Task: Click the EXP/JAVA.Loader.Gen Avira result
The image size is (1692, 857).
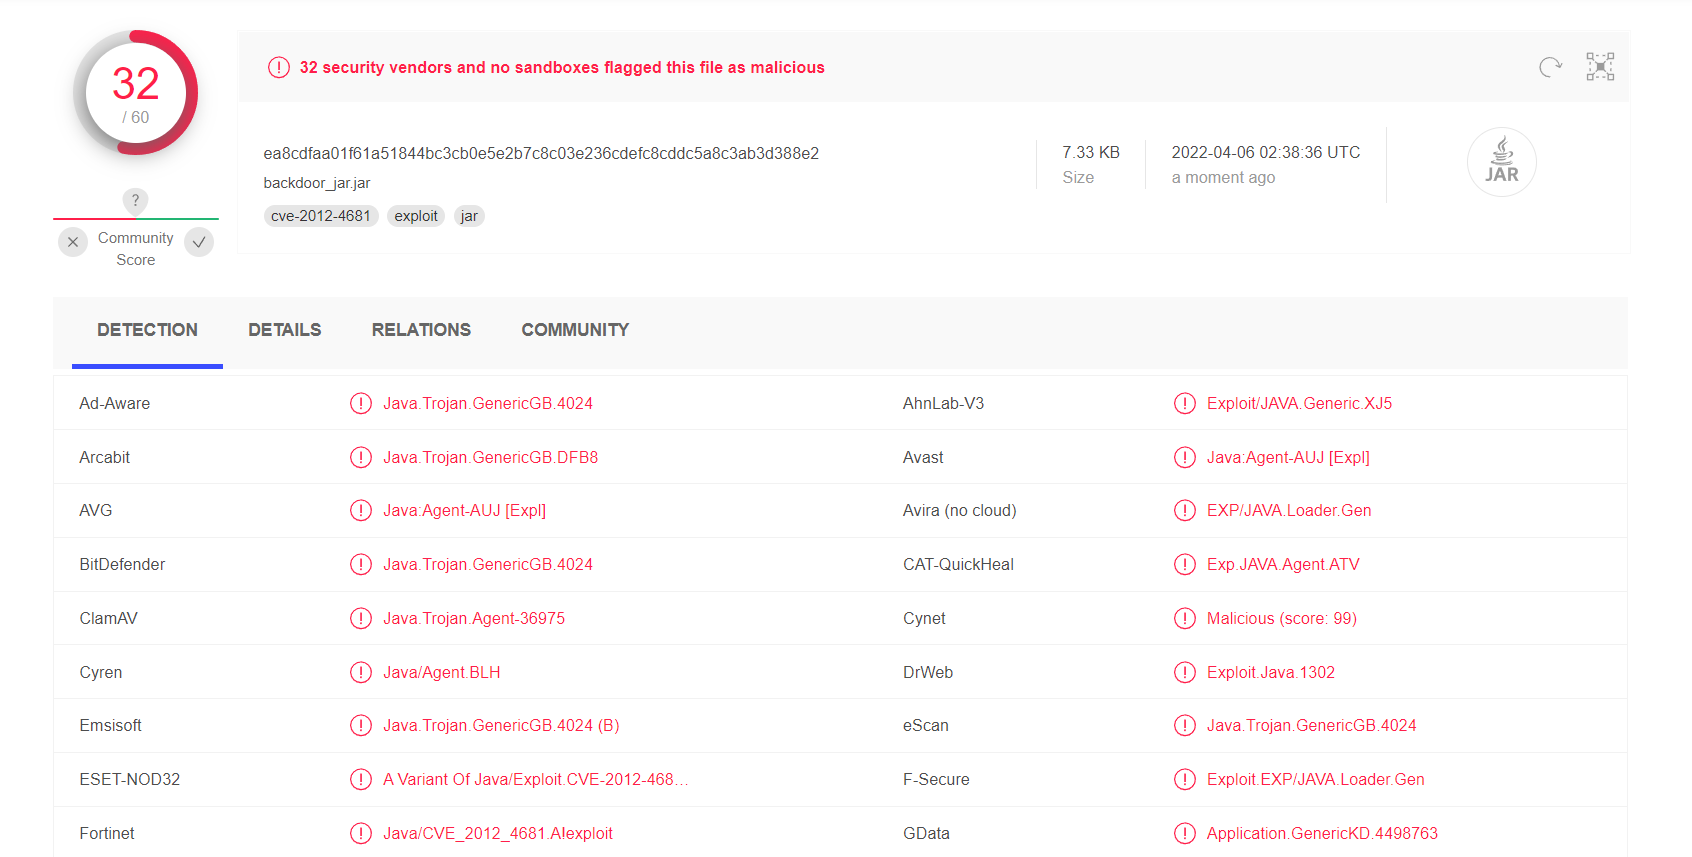Action: [x=1289, y=510]
